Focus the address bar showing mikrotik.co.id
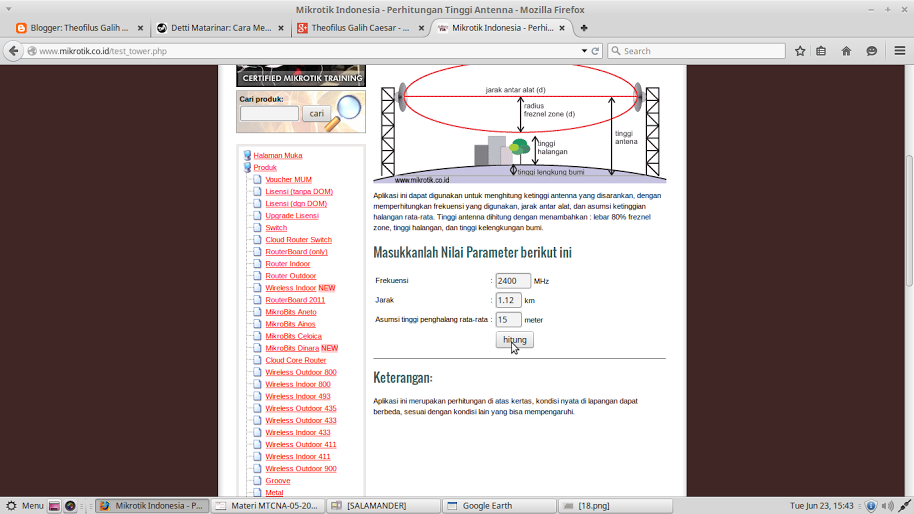 click(303, 51)
